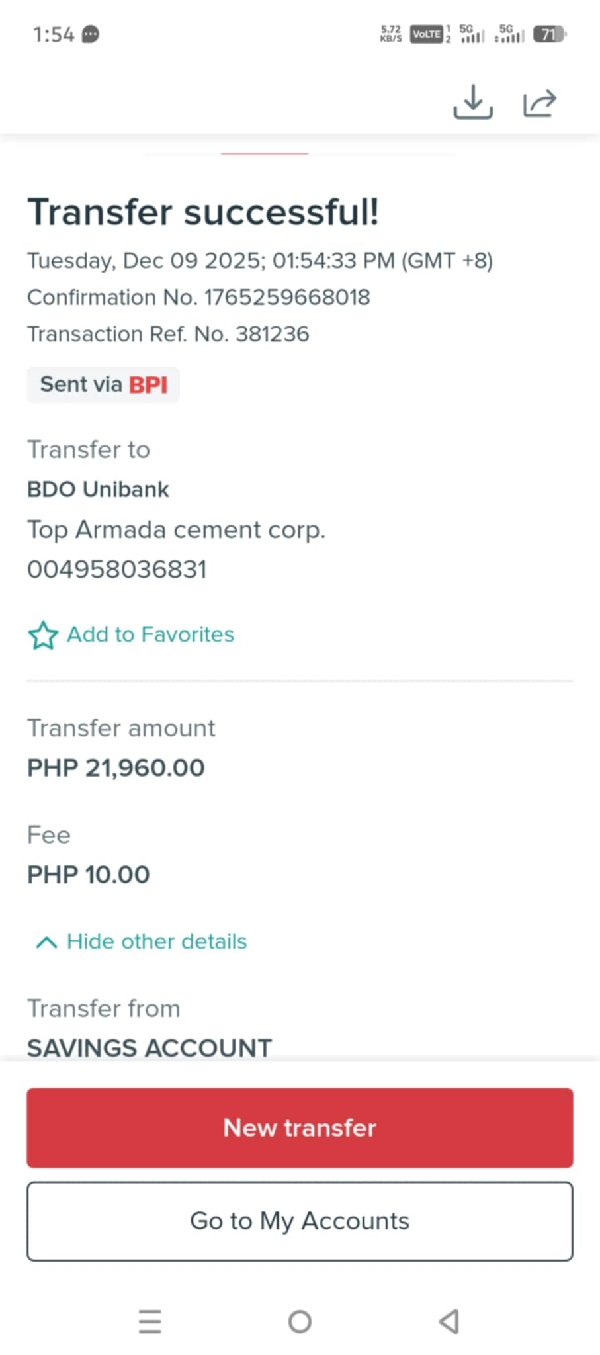Tap the download receipt icon
Image resolution: width=600 pixels, height=1355 pixels.
click(x=473, y=102)
